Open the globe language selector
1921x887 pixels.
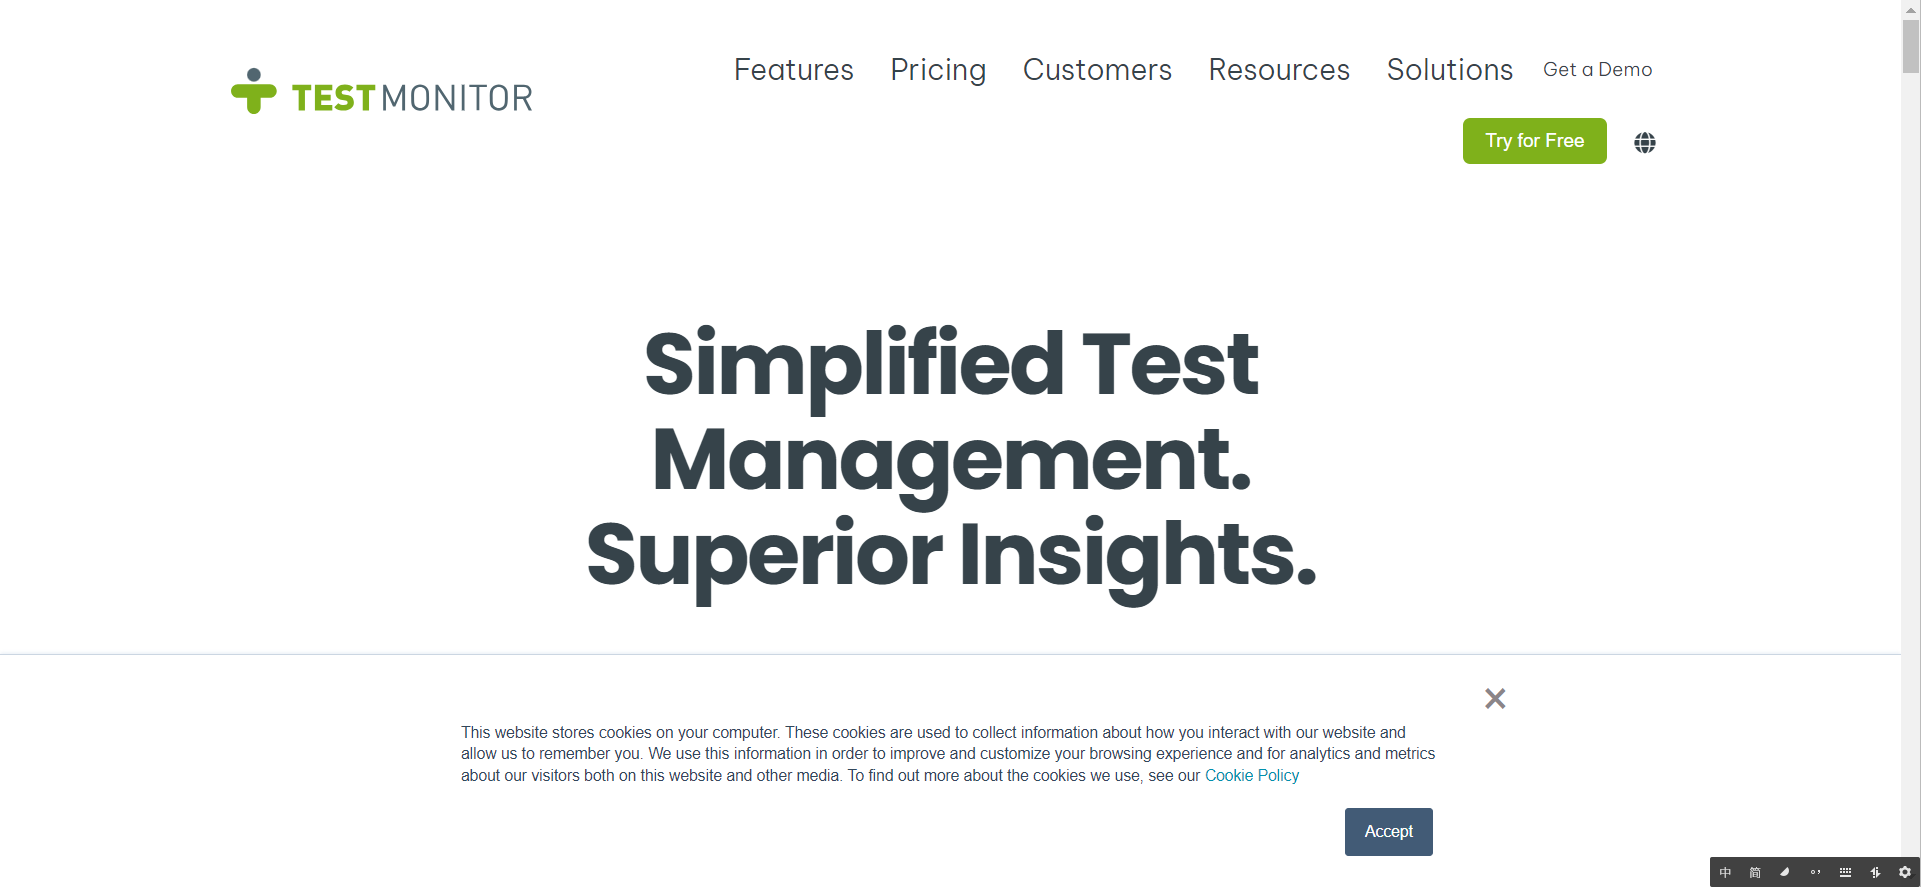pos(1645,142)
